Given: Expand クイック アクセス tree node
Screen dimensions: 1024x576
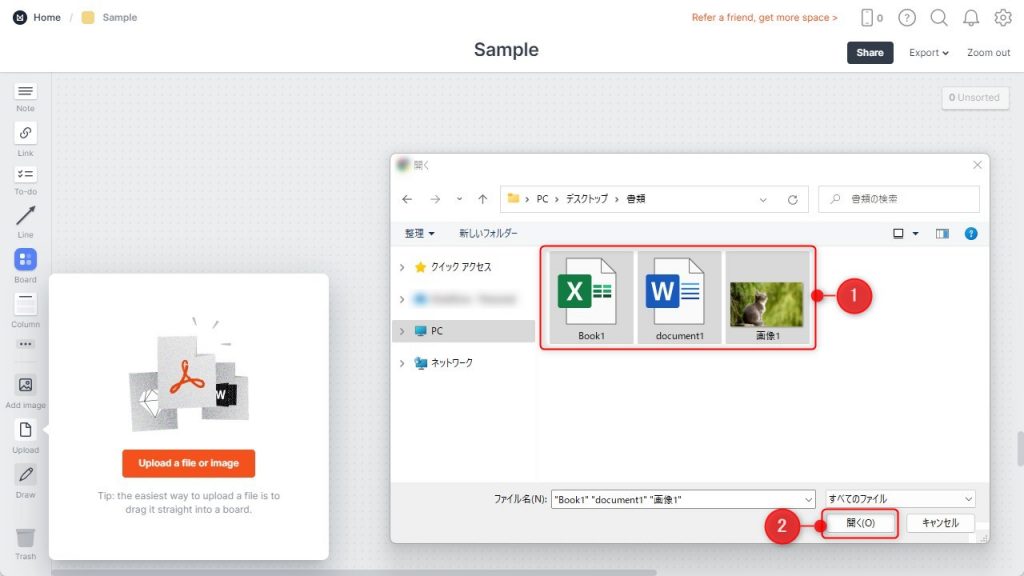Looking at the screenshot, I should point(402,267).
